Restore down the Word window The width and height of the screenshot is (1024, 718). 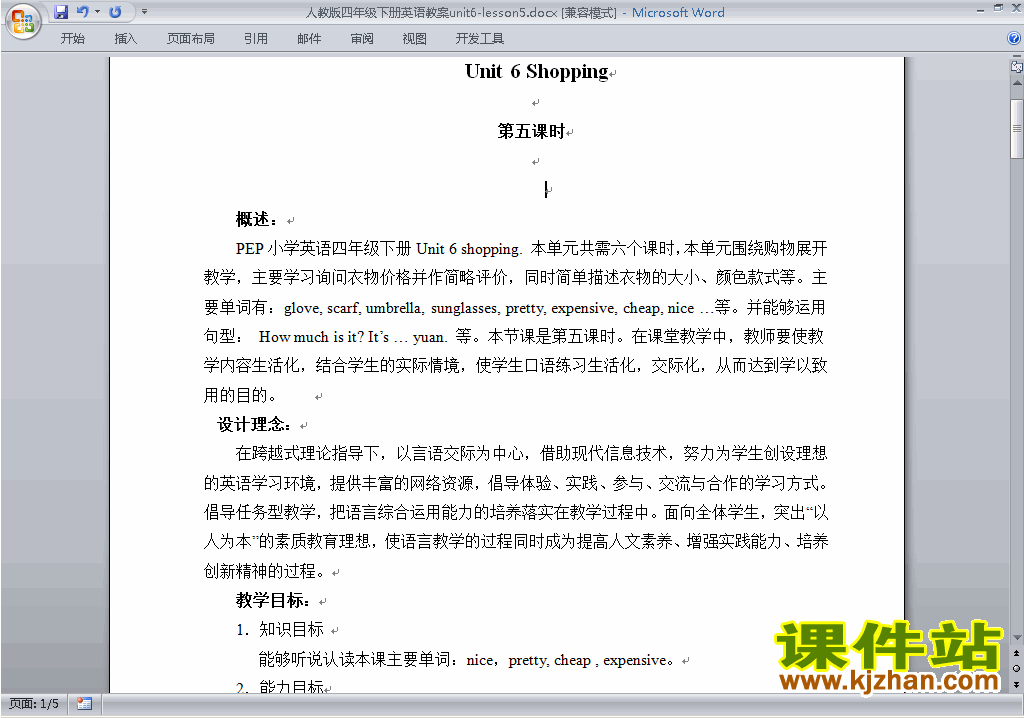pyautogui.click(x=998, y=9)
